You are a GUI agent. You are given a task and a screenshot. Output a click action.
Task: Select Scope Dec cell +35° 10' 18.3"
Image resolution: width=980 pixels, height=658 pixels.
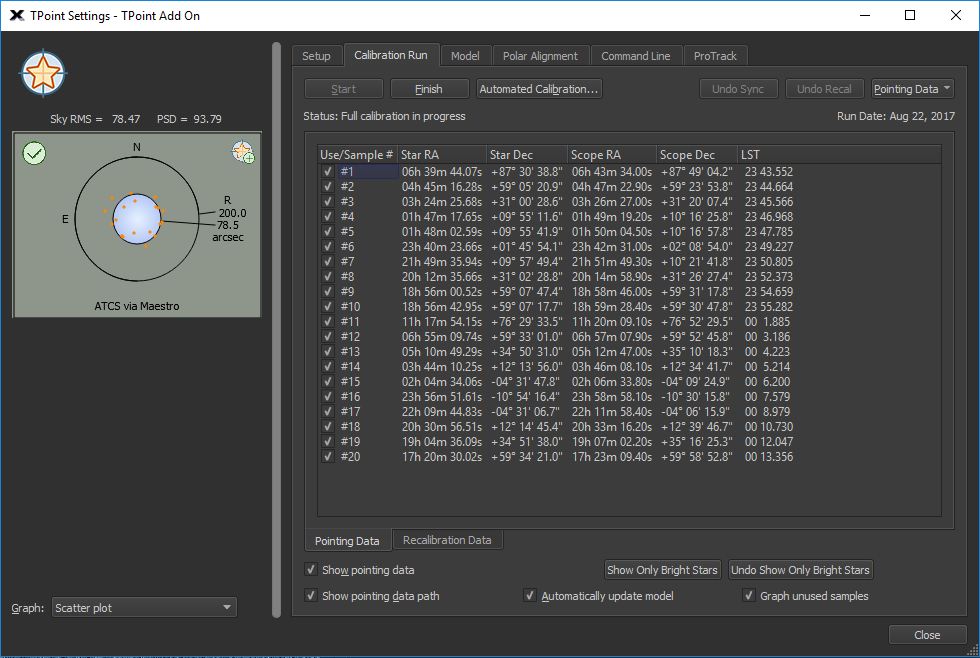tap(696, 351)
